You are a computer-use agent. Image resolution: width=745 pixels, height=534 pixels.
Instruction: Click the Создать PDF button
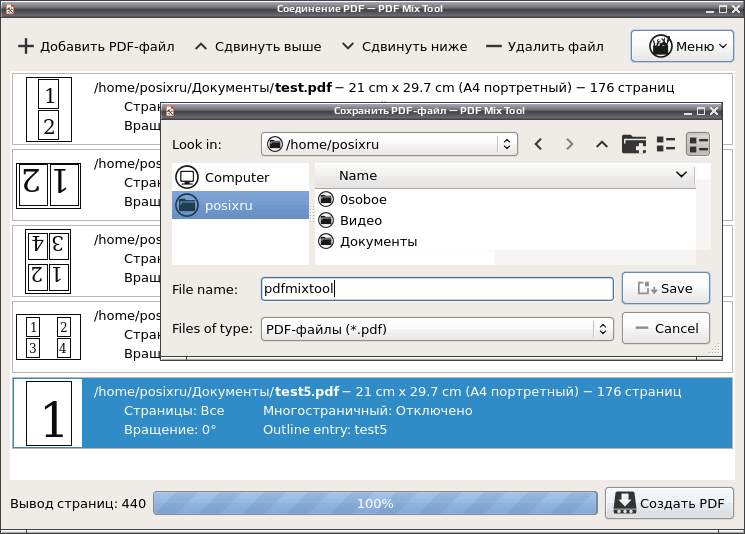[x=669, y=503]
